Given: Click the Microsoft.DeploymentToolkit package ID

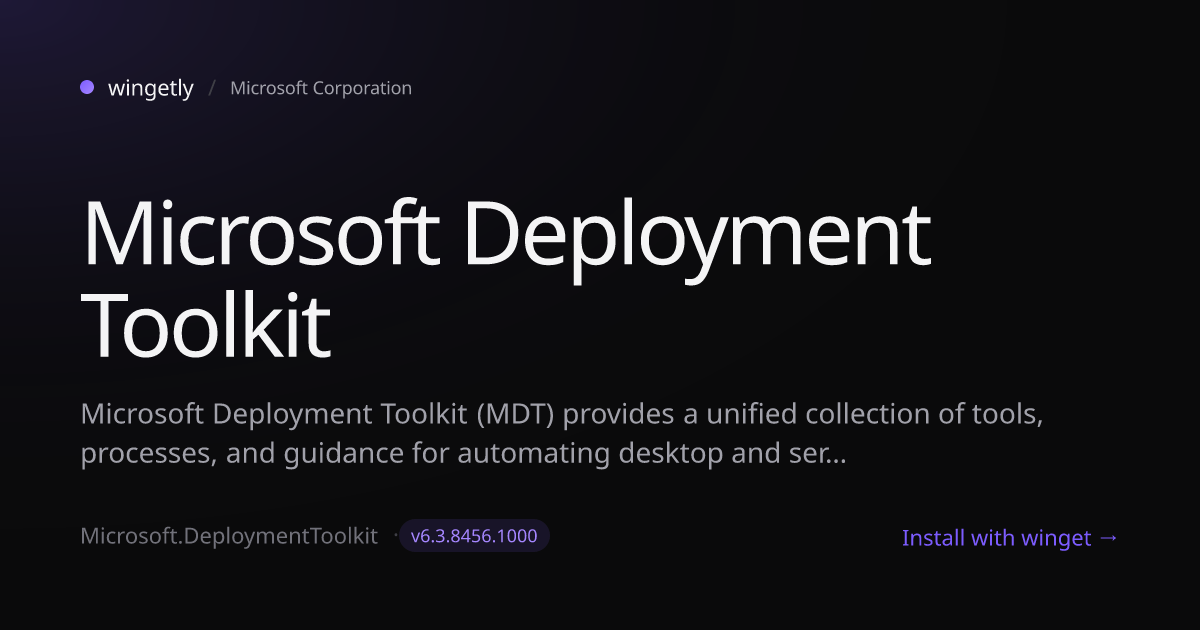Looking at the screenshot, I should tap(229, 536).
